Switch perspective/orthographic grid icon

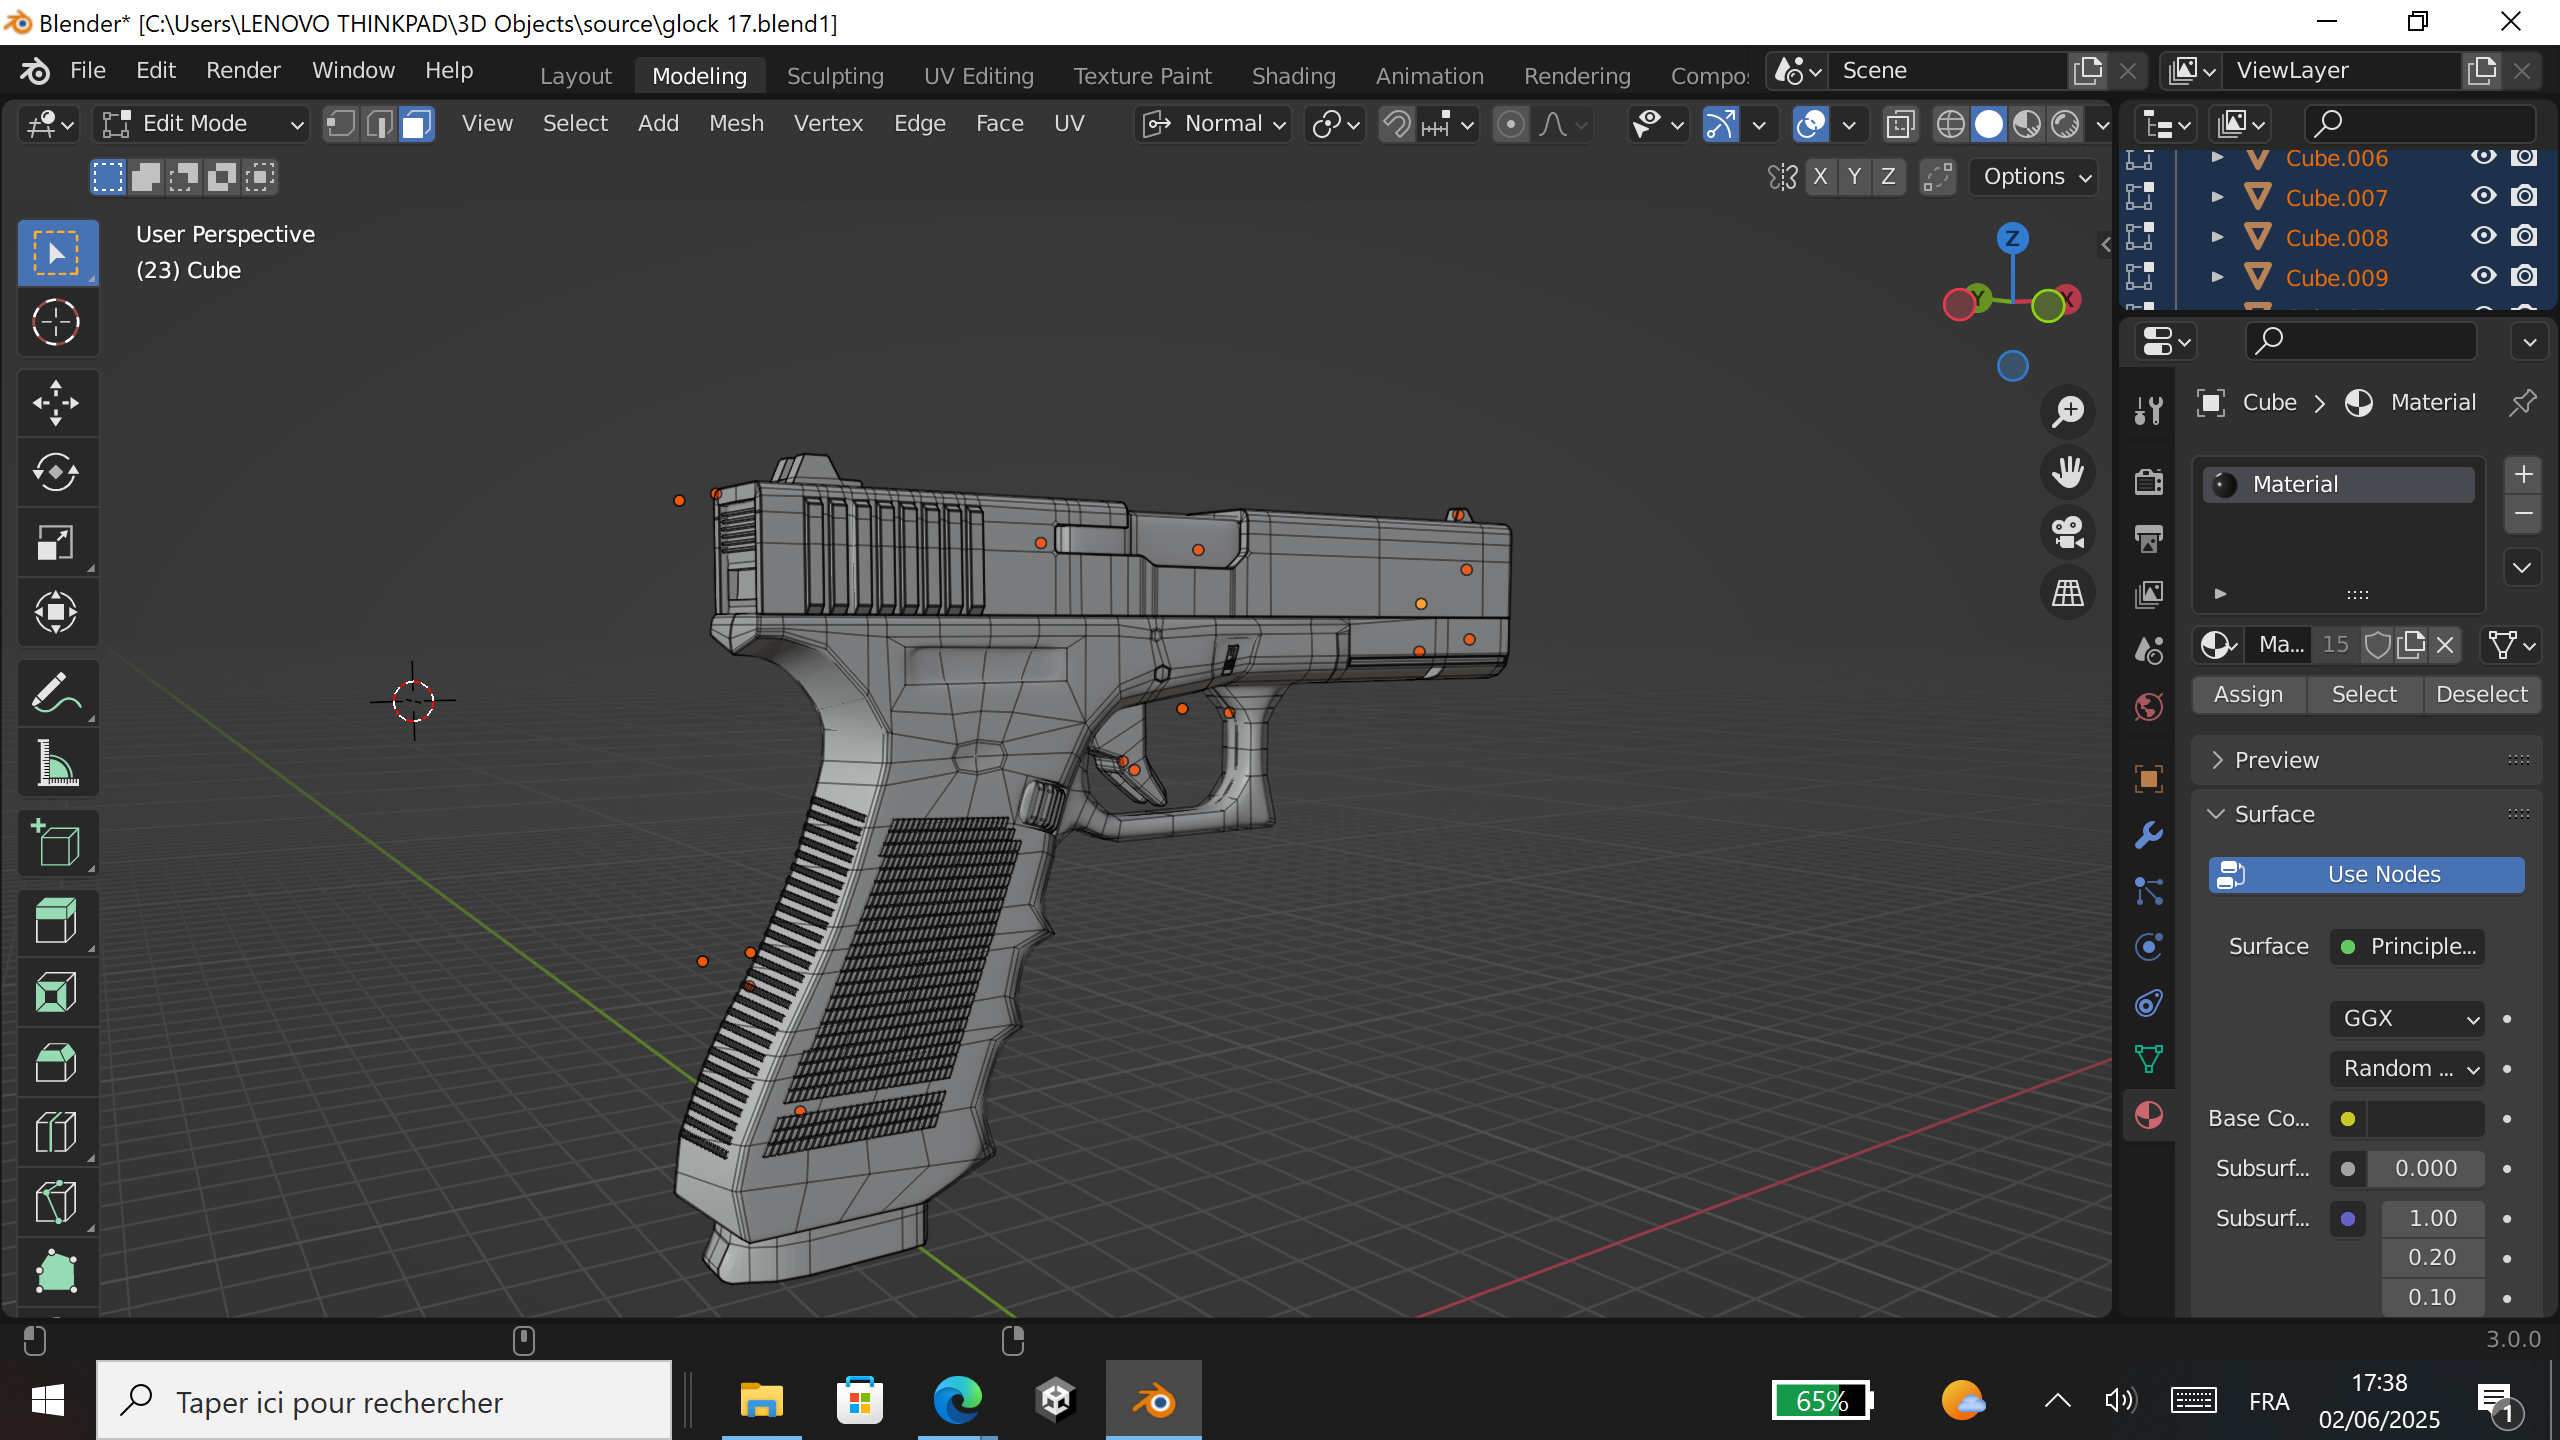2068,592
